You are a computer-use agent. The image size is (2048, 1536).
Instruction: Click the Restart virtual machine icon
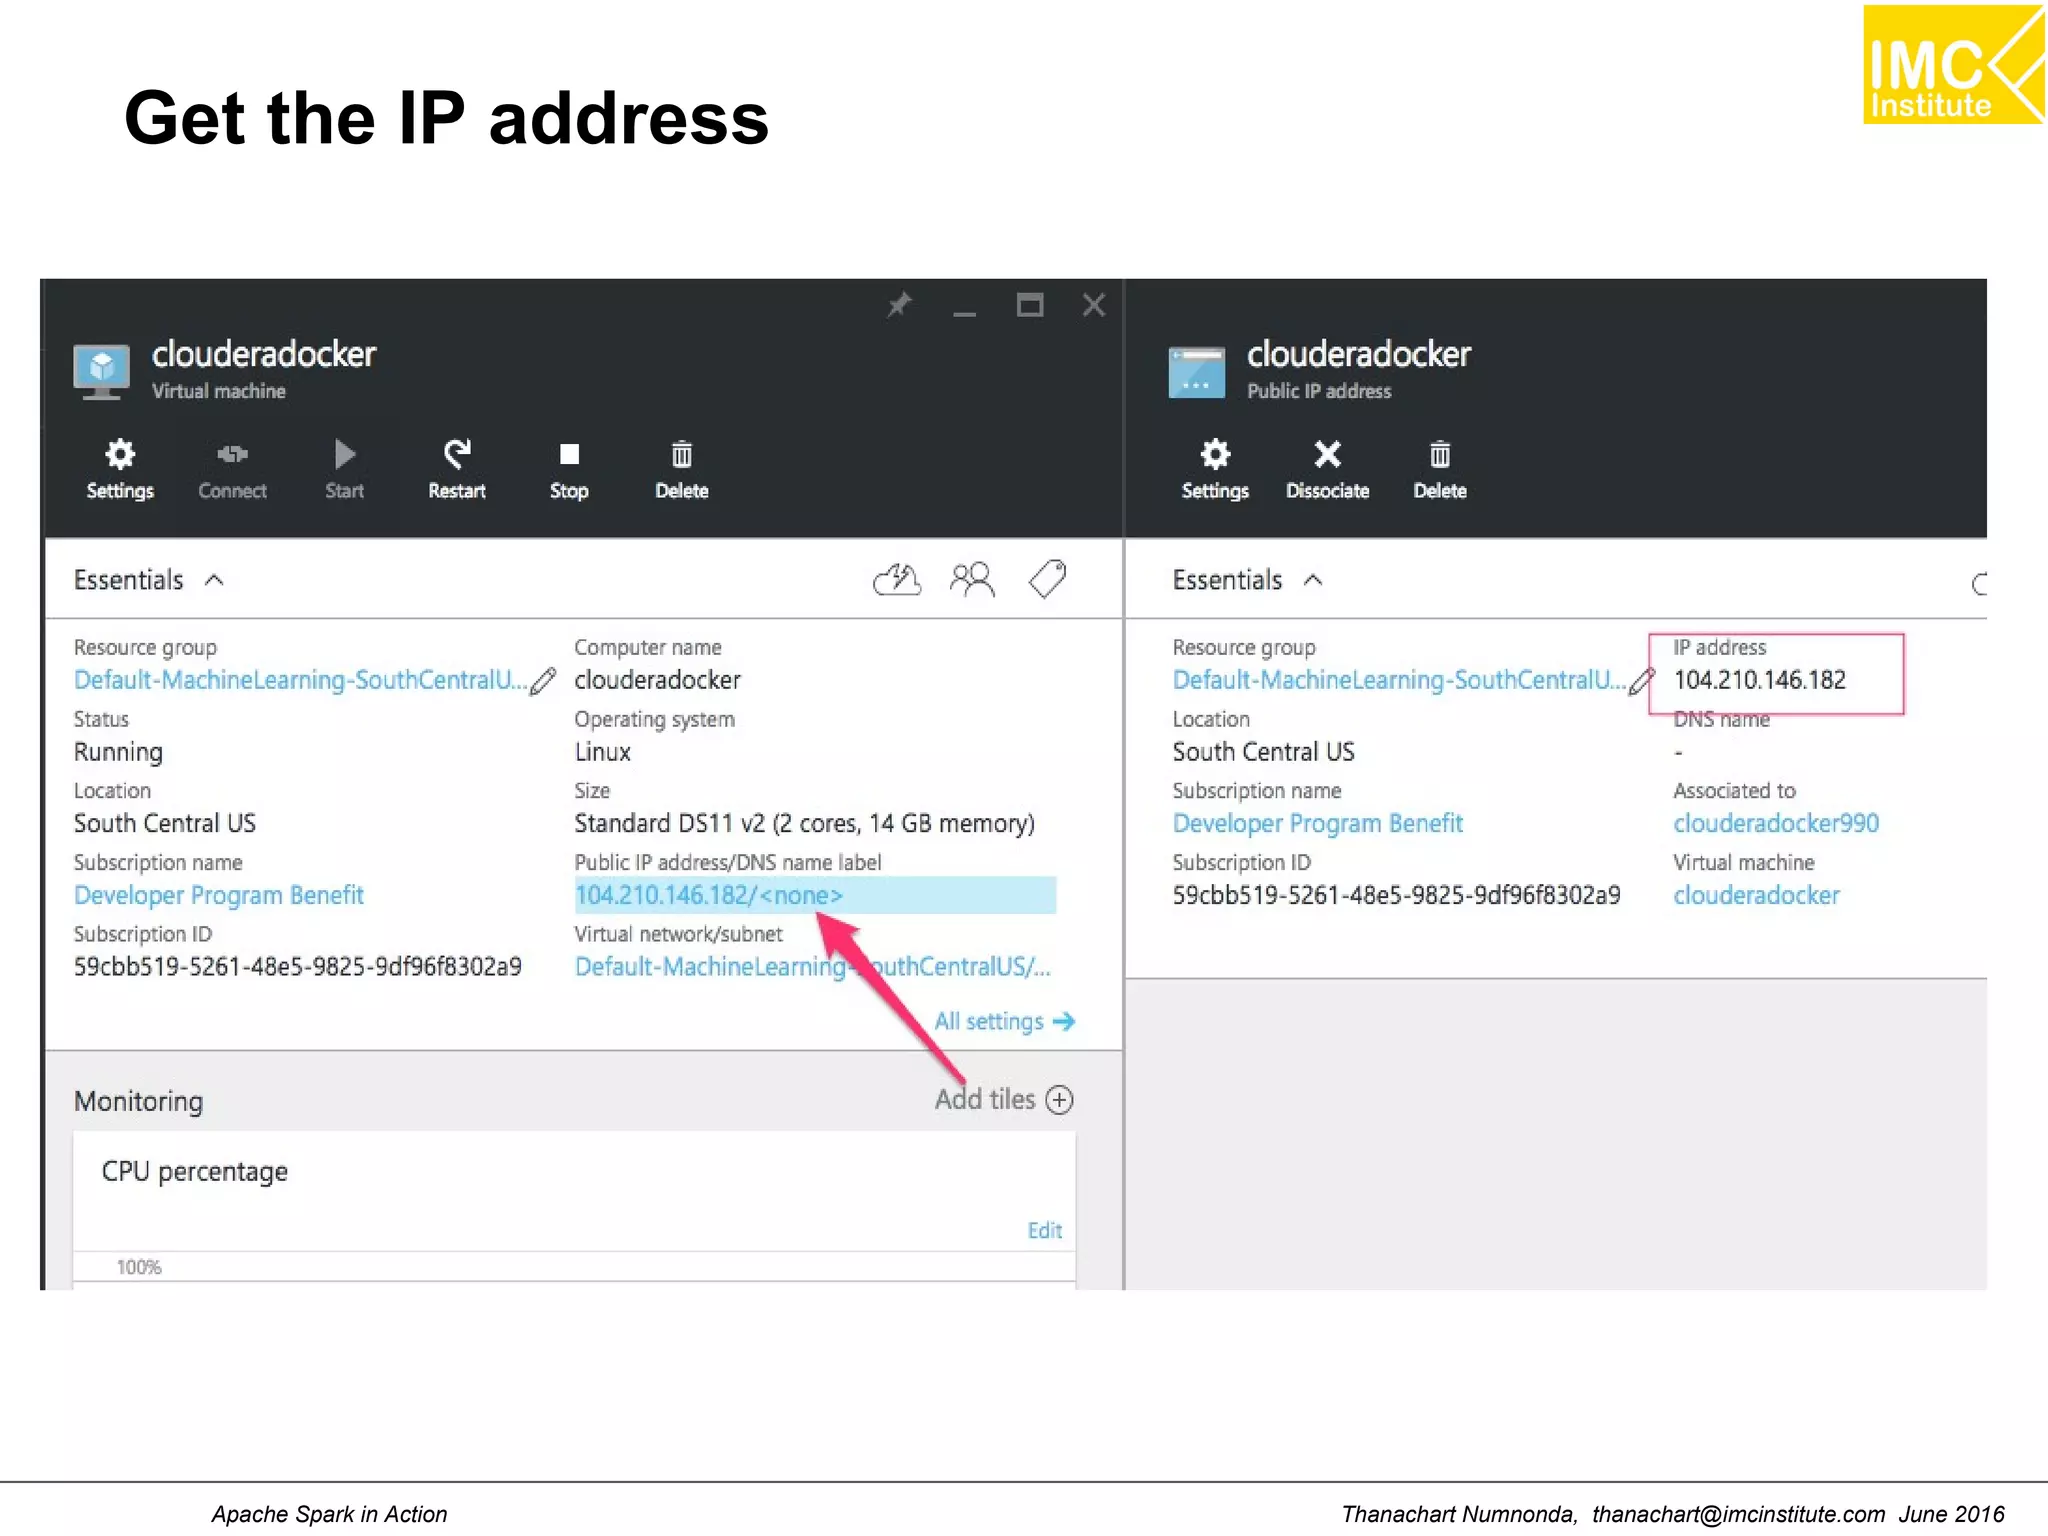click(x=457, y=456)
